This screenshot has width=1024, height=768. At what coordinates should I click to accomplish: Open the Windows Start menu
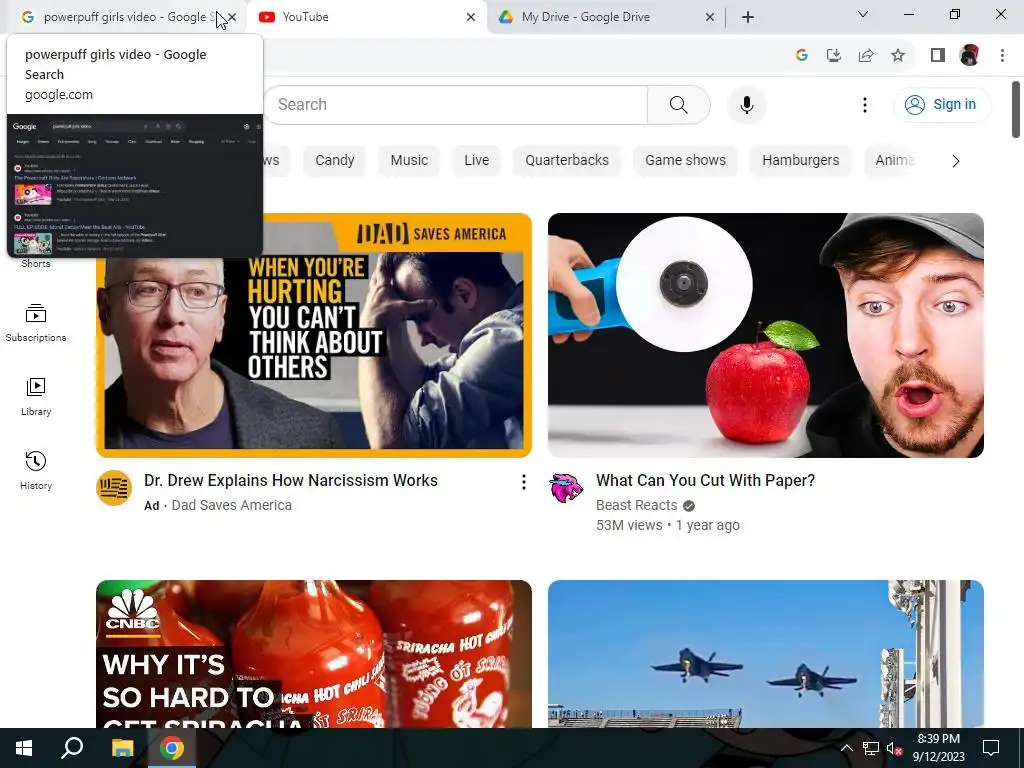24,748
